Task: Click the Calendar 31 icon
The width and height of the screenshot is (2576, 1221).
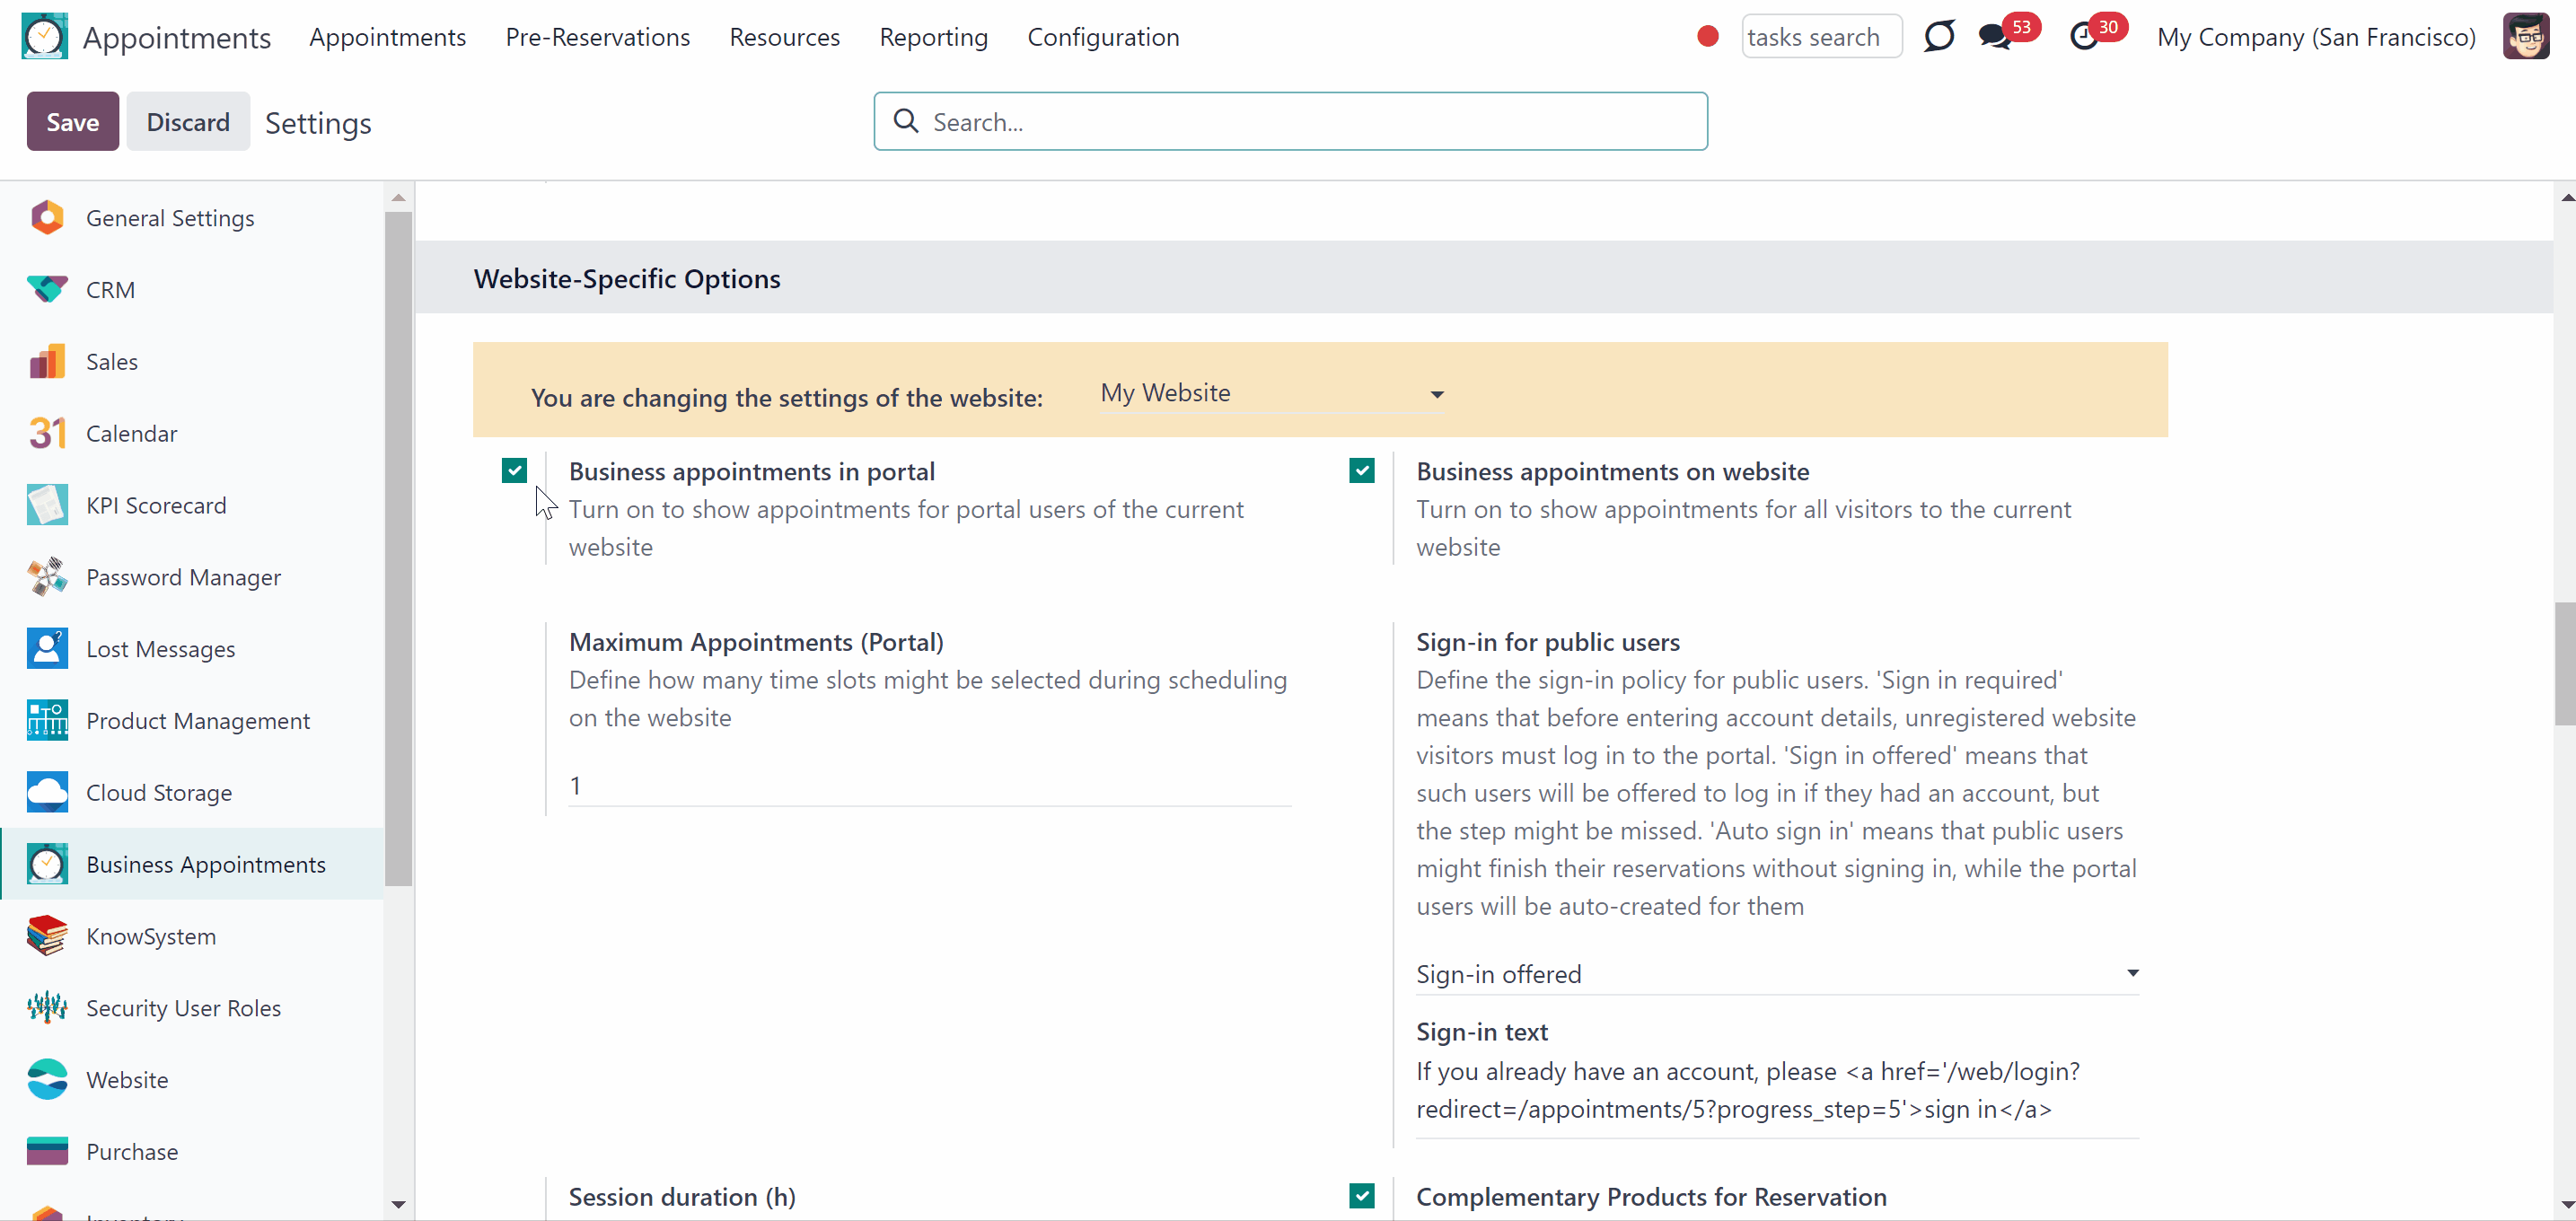Action: click(47, 434)
